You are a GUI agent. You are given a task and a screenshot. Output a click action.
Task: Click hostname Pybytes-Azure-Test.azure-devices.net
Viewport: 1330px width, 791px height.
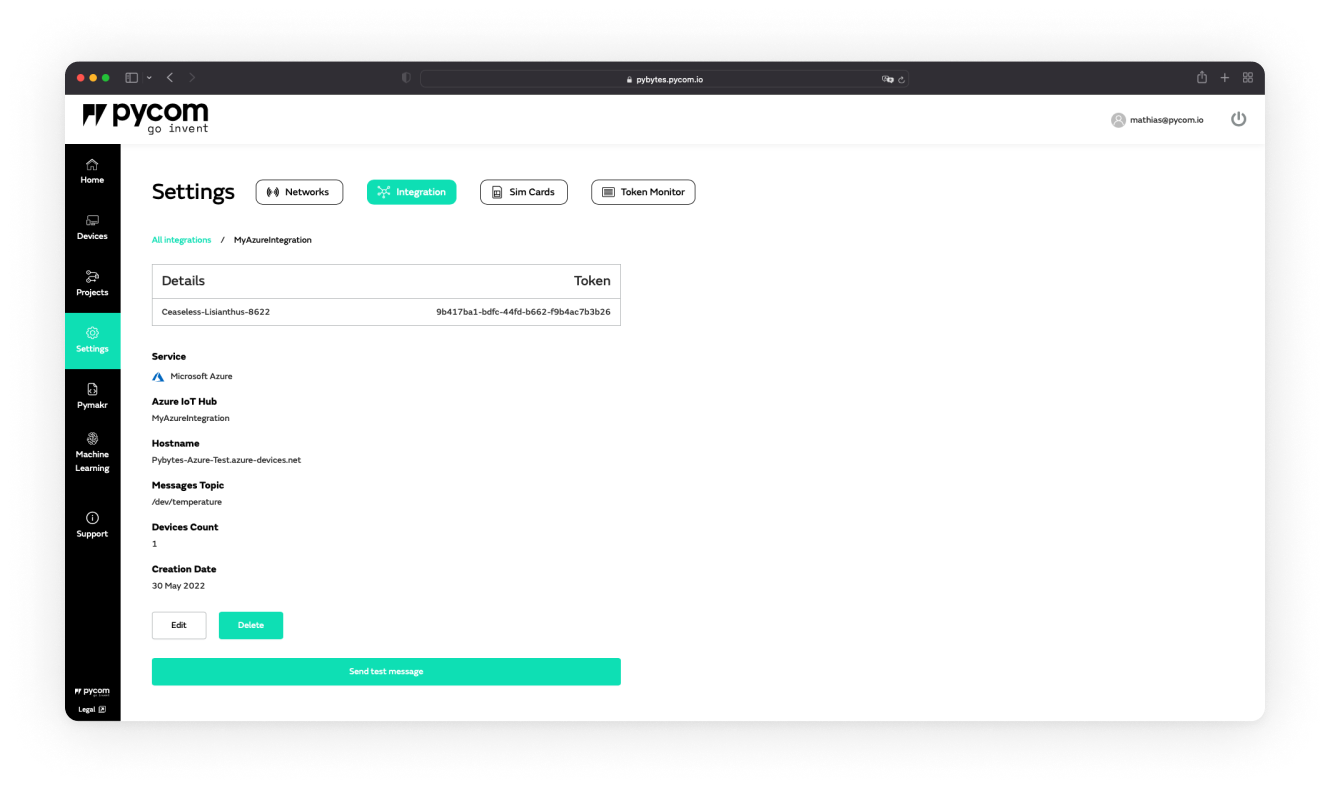click(226, 460)
